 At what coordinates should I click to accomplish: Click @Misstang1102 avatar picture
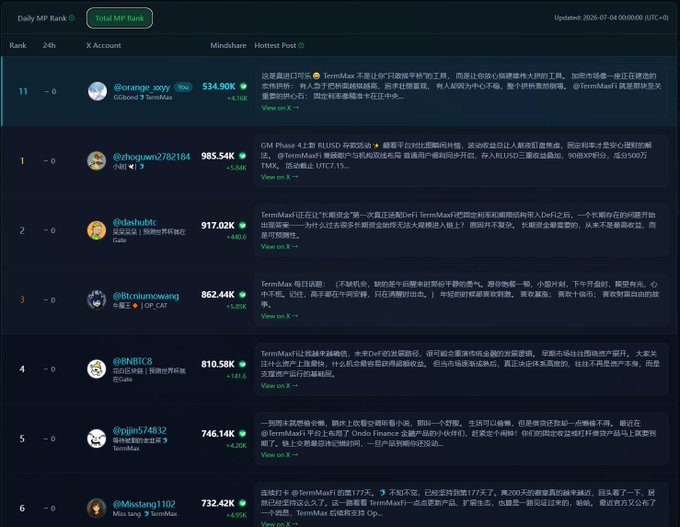click(96, 508)
